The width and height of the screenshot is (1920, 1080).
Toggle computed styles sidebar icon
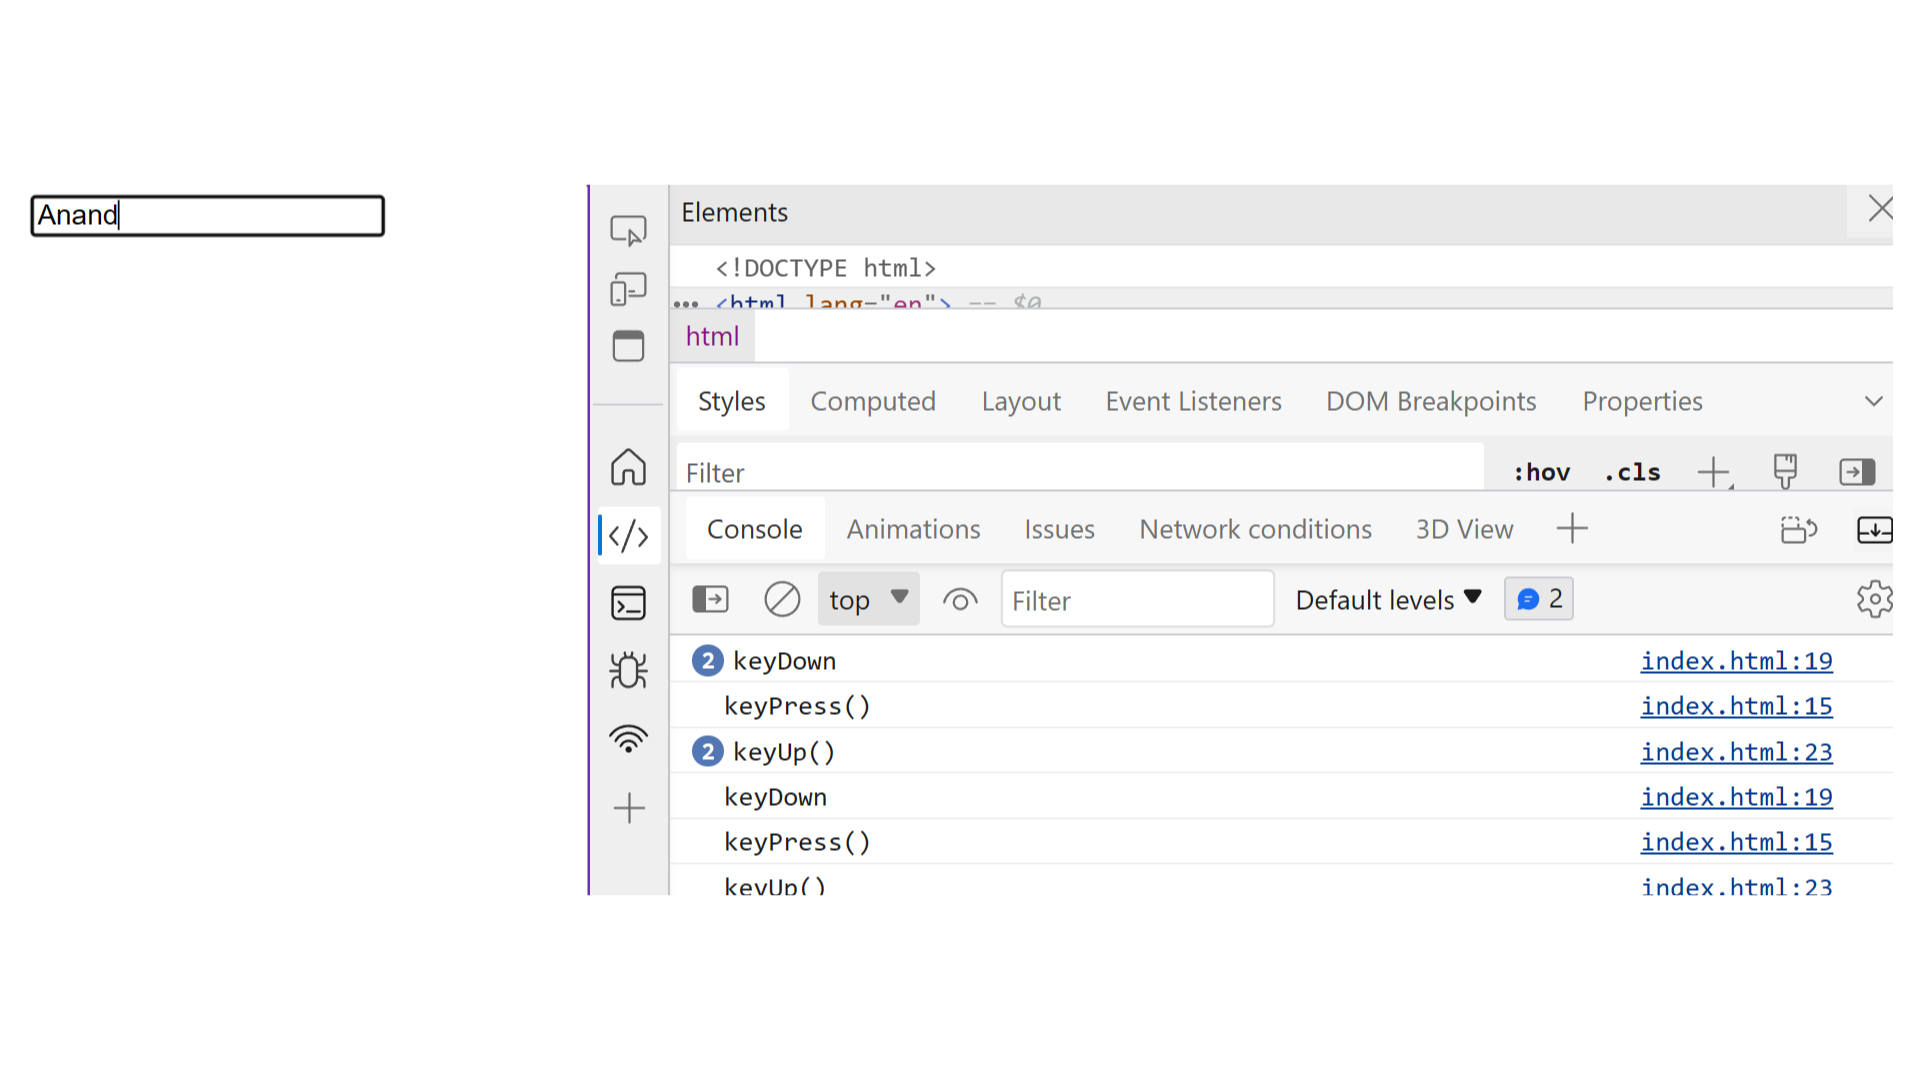click(1857, 472)
